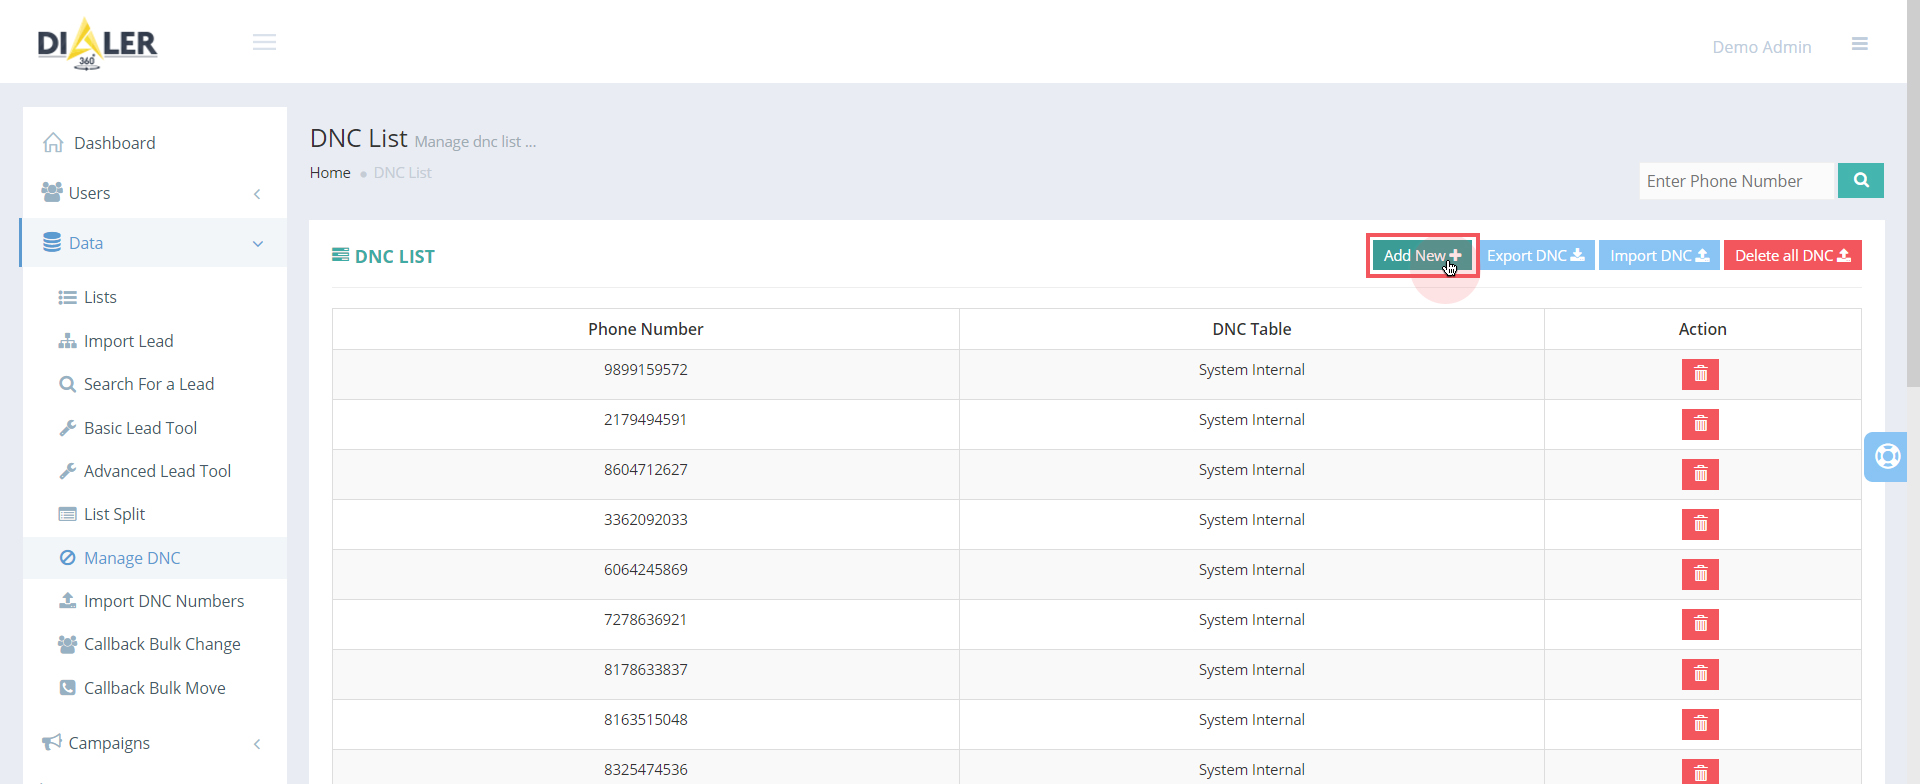Open Import DNC Numbers page

point(164,601)
